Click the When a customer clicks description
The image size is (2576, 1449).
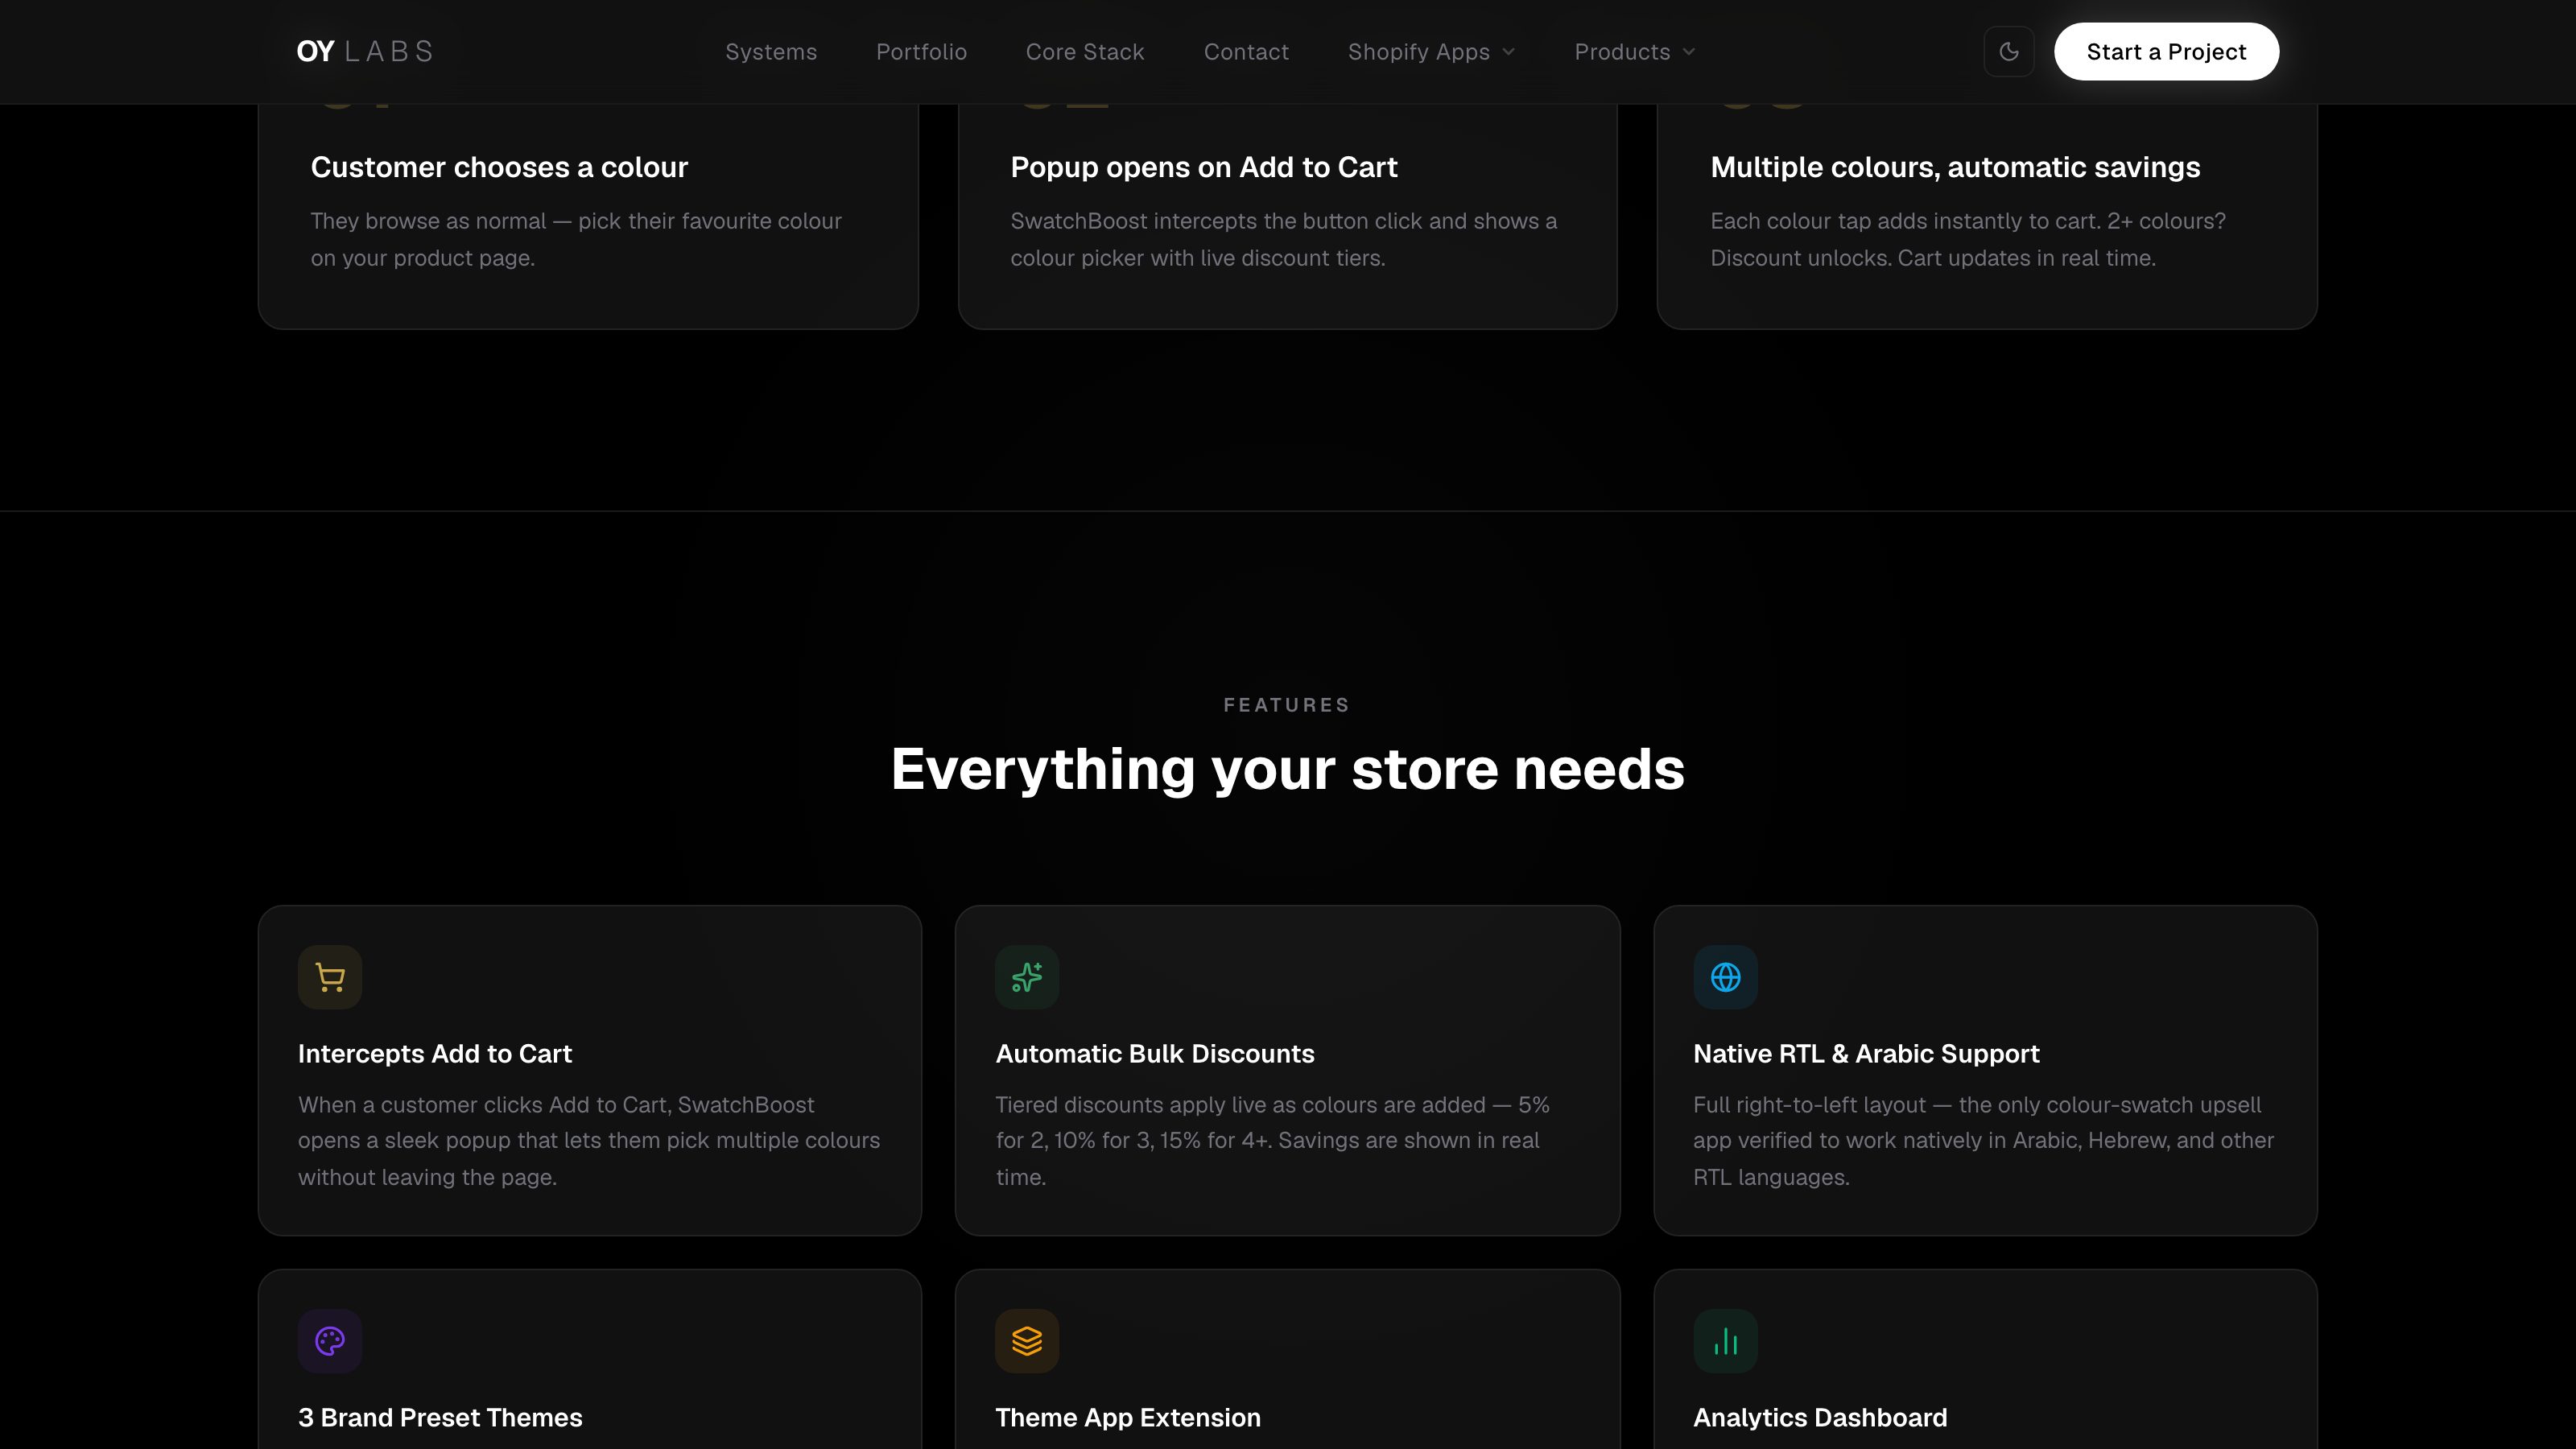pos(589,1141)
